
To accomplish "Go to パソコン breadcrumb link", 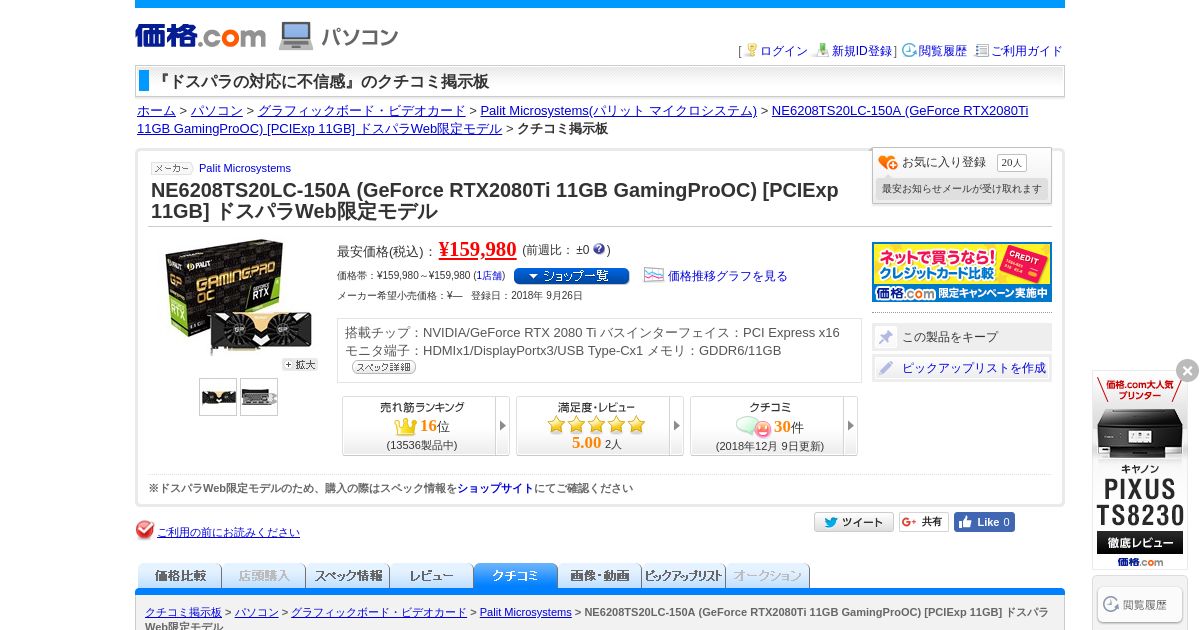I will click(x=217, y=111).
